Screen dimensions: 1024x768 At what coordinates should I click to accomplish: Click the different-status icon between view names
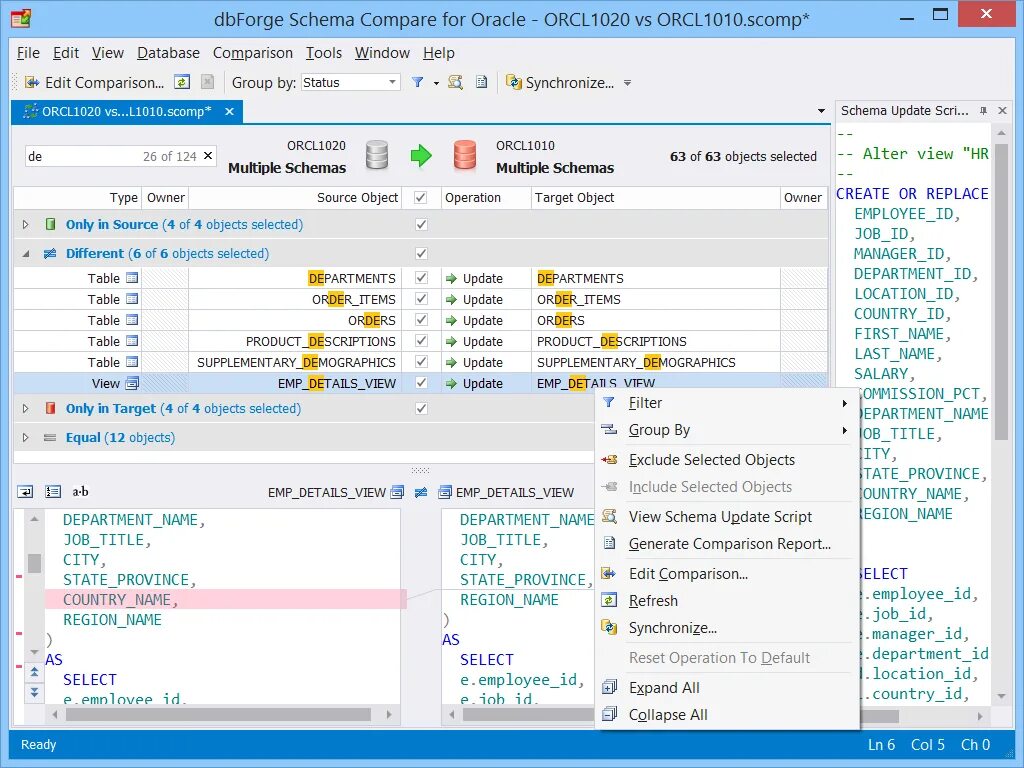click(x=421, y=492)
